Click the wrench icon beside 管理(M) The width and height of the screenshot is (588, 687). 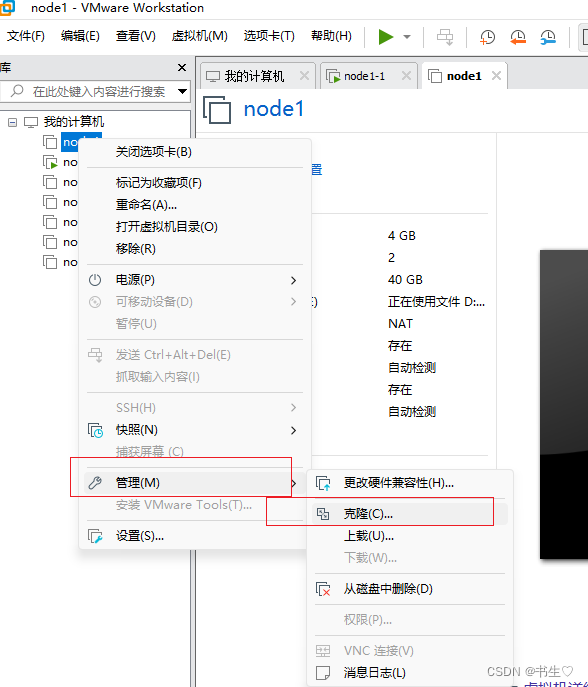pos(95,483)
